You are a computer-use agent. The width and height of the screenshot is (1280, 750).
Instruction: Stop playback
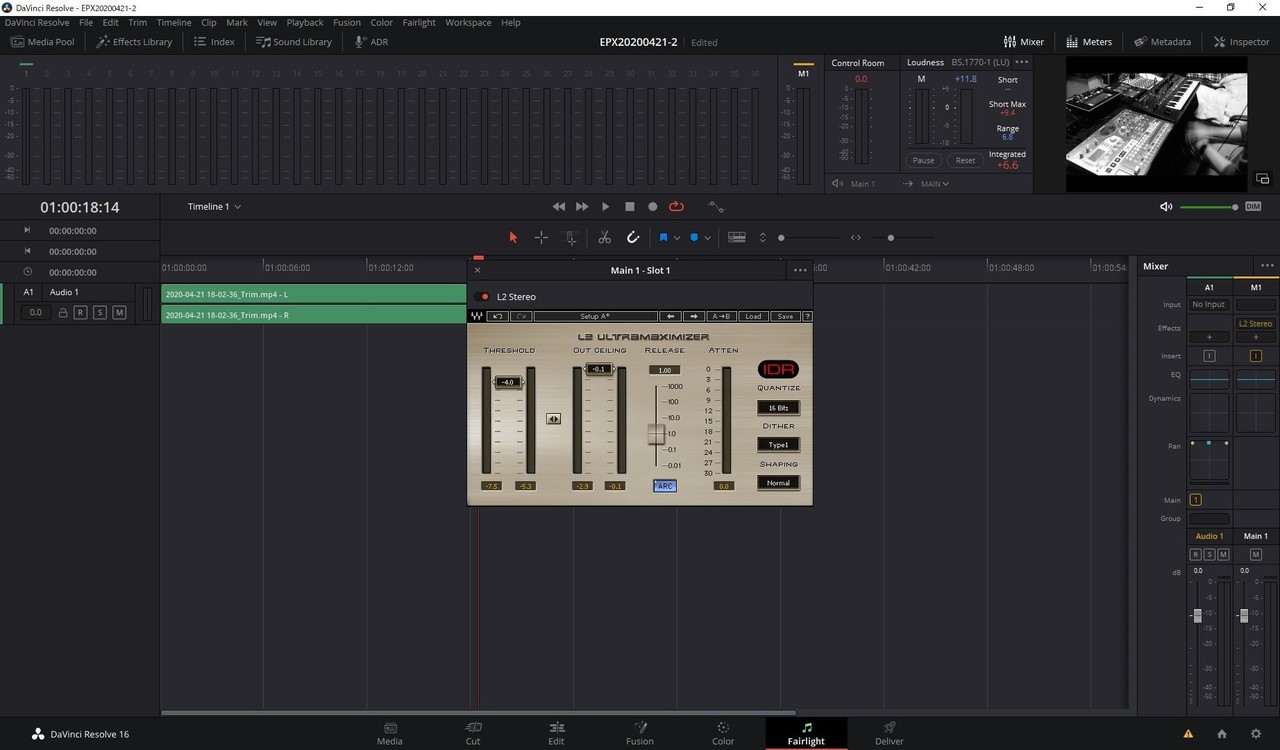pos(629,206)
